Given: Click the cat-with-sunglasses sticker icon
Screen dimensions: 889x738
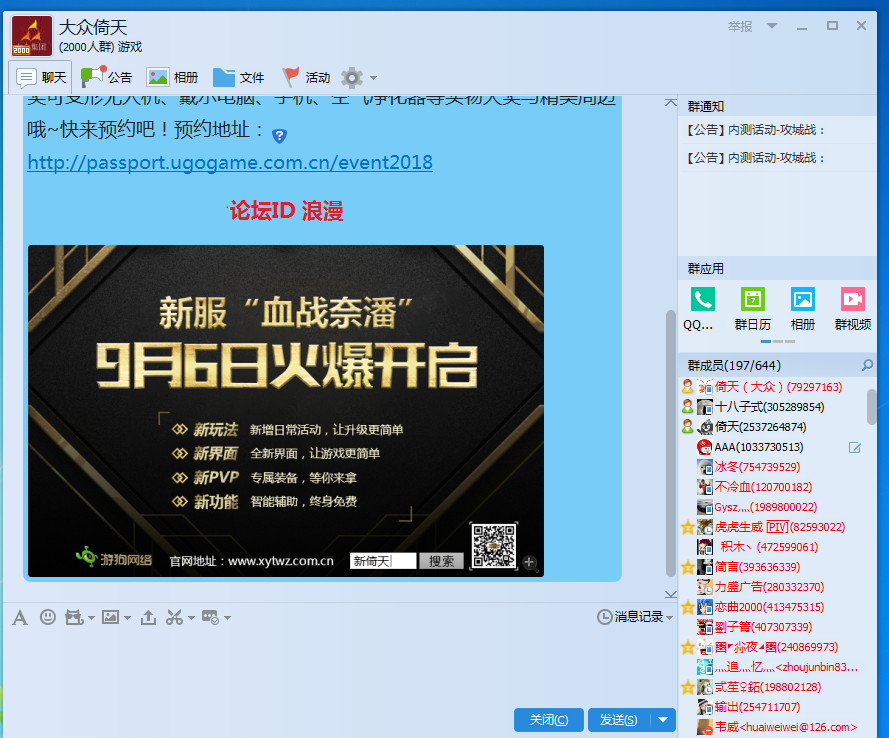Looking at the screenshot, I should click(74, 617).
